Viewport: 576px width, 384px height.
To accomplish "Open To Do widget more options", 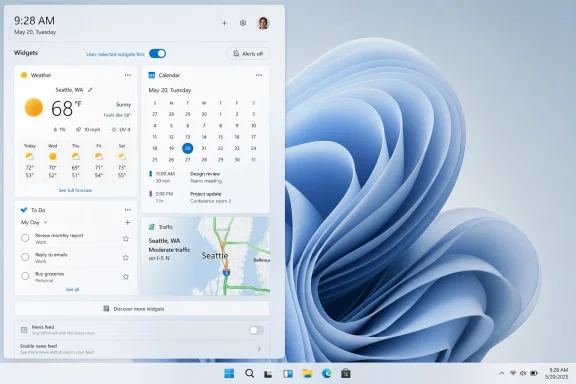I will (127, 210).
